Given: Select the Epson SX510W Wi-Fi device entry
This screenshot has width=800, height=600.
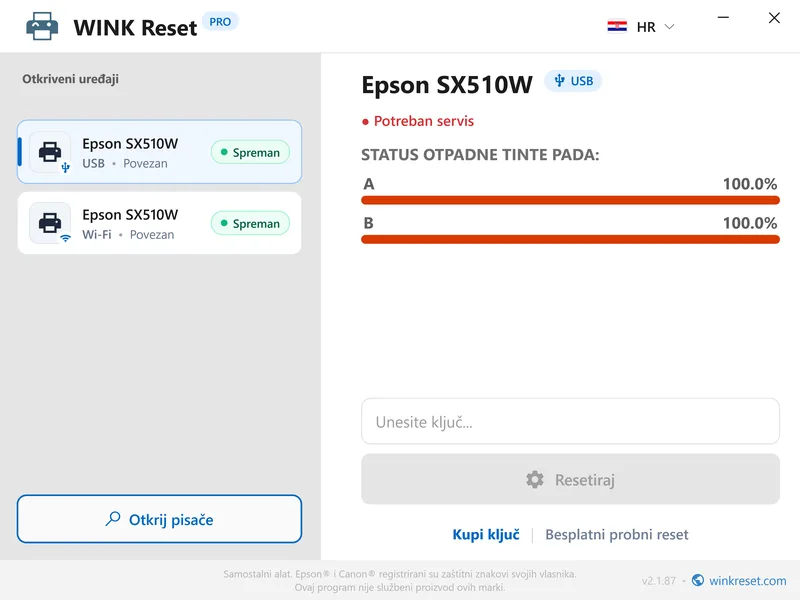Looking at the screenshot, I should click(159, 223).
